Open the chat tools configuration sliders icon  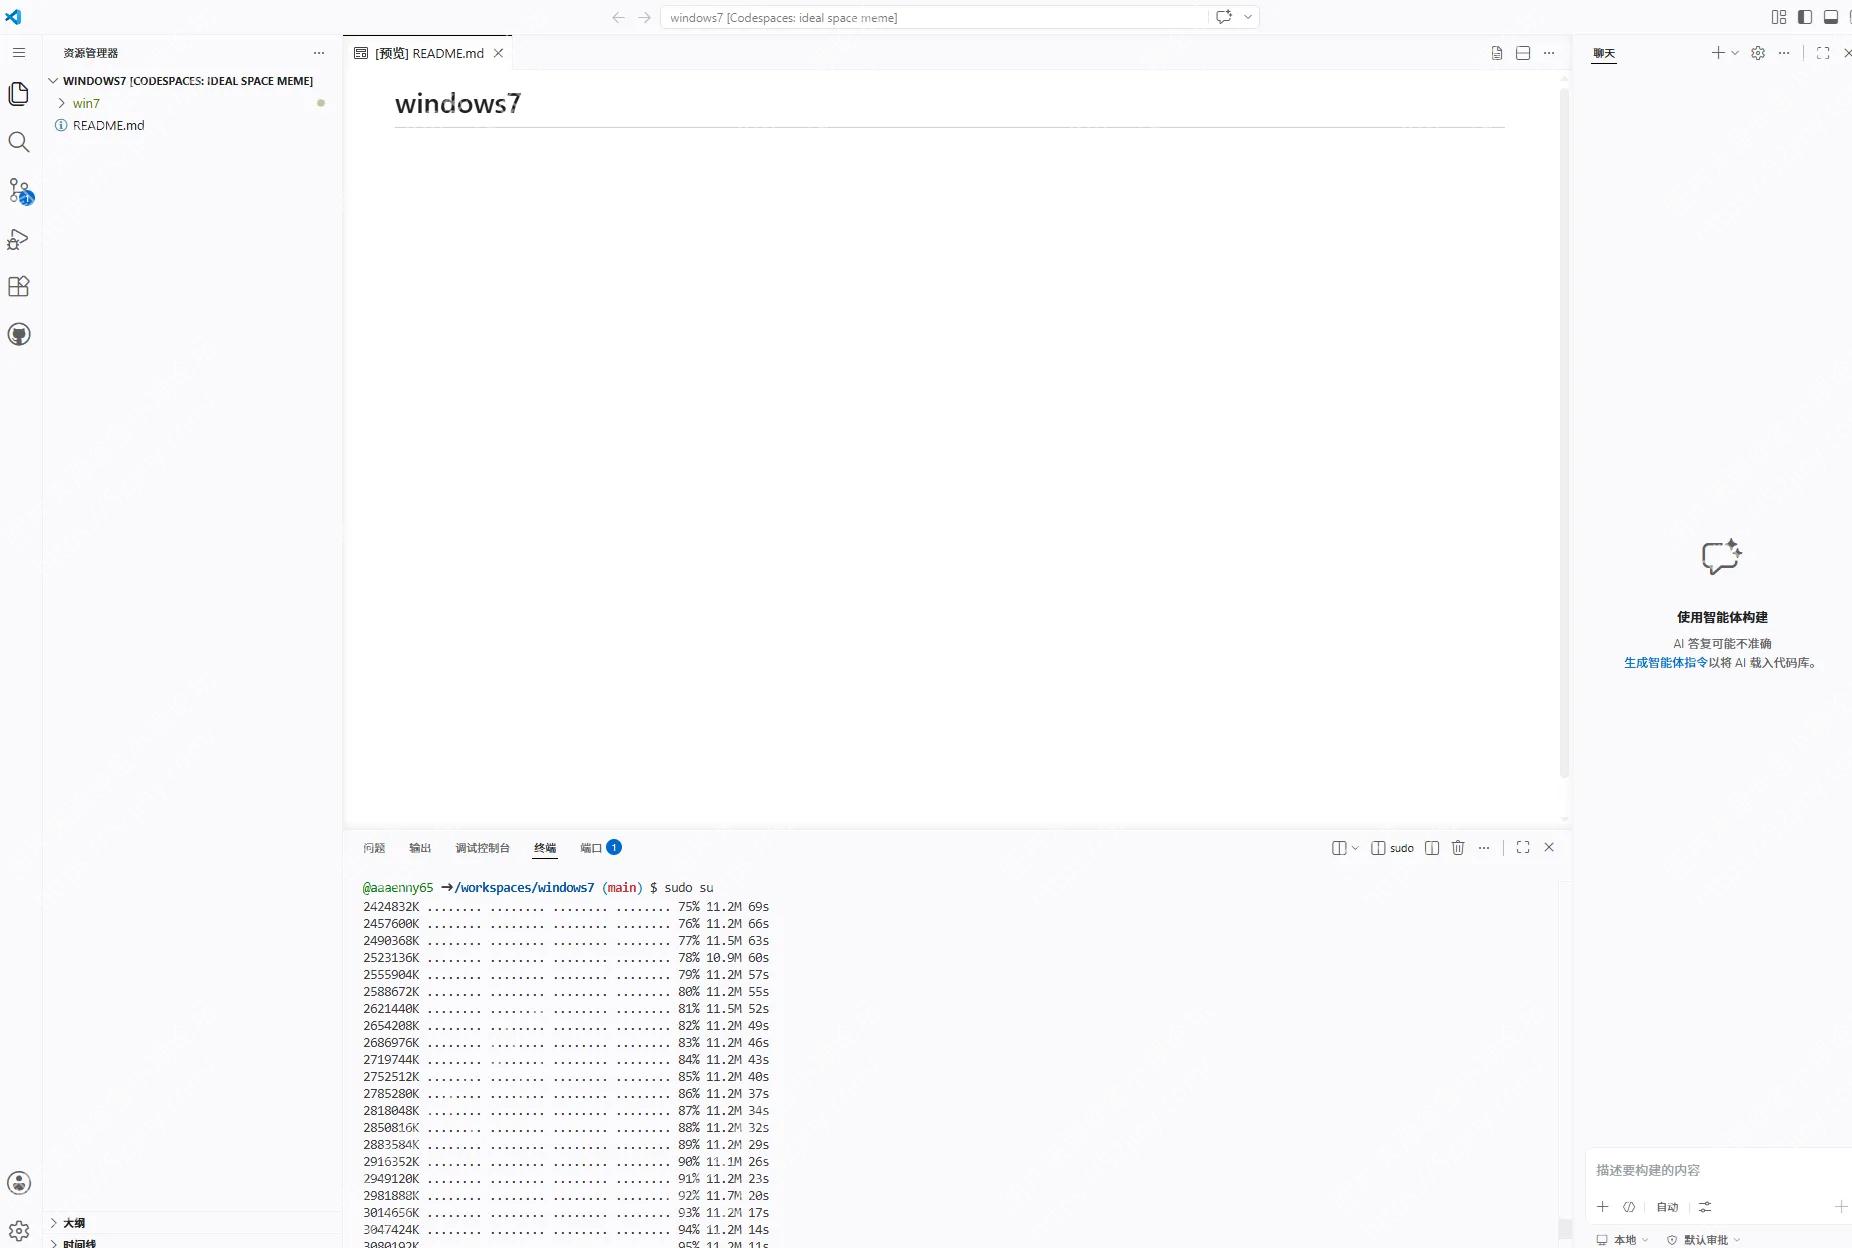coord(1705,1207)
